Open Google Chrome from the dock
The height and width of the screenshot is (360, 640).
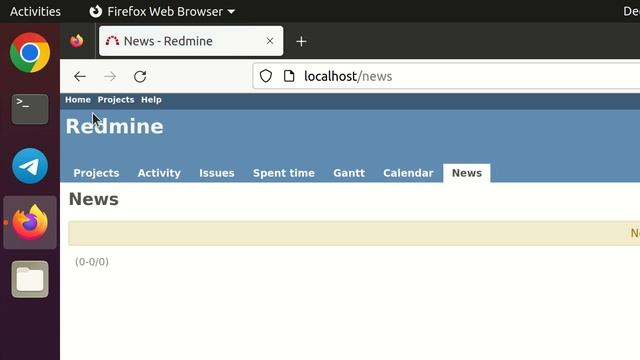point(30,53)
